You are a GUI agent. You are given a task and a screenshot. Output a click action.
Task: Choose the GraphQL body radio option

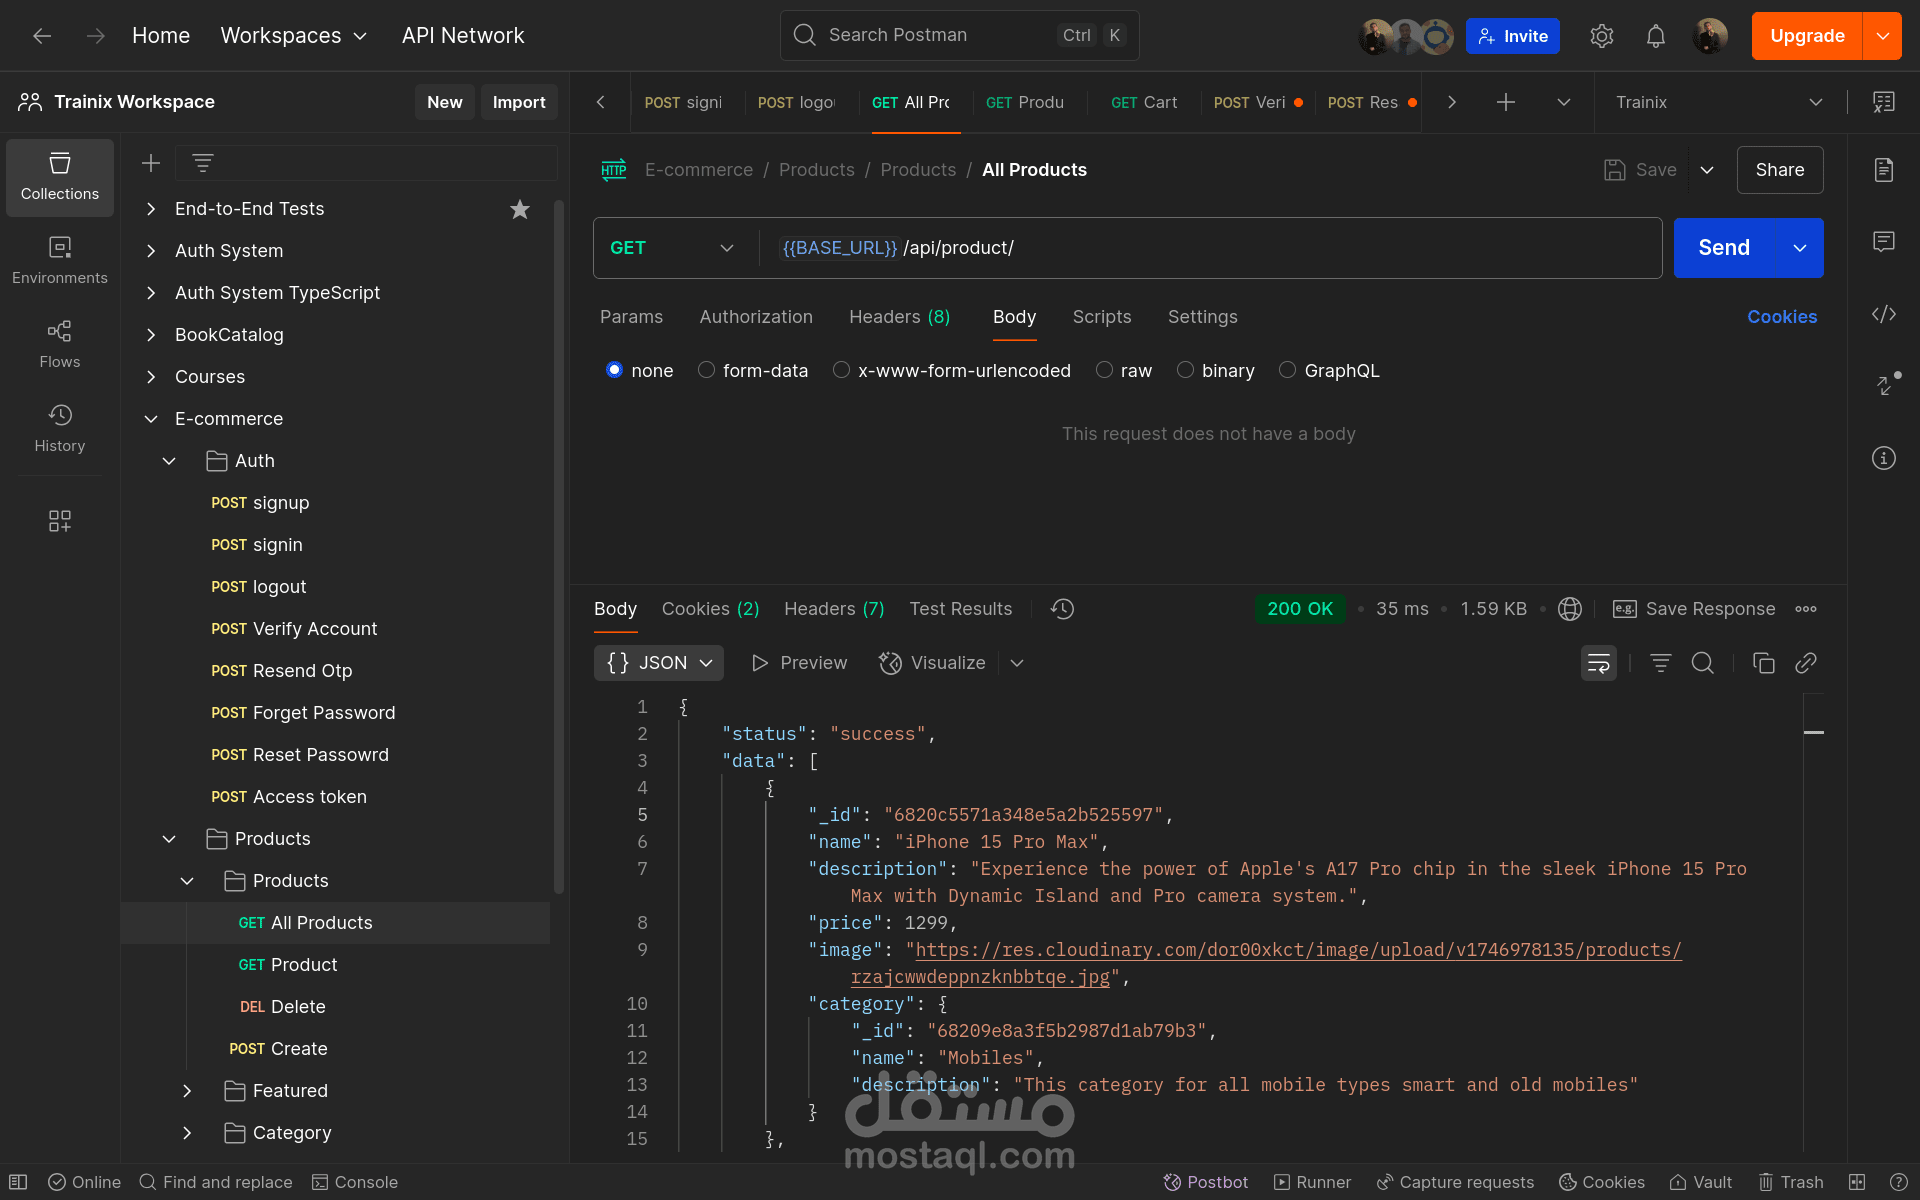(1287, 370)
